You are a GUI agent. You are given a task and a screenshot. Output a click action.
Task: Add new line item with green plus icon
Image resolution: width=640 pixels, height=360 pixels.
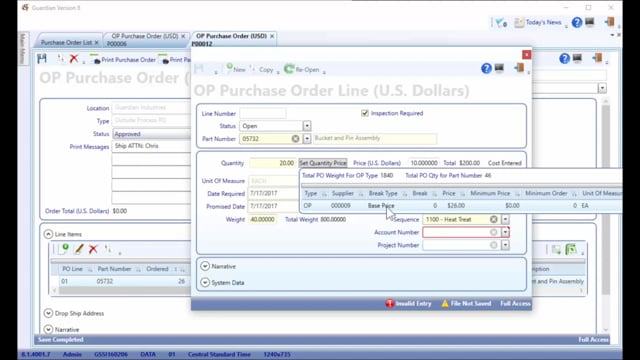tap(63, 249)
